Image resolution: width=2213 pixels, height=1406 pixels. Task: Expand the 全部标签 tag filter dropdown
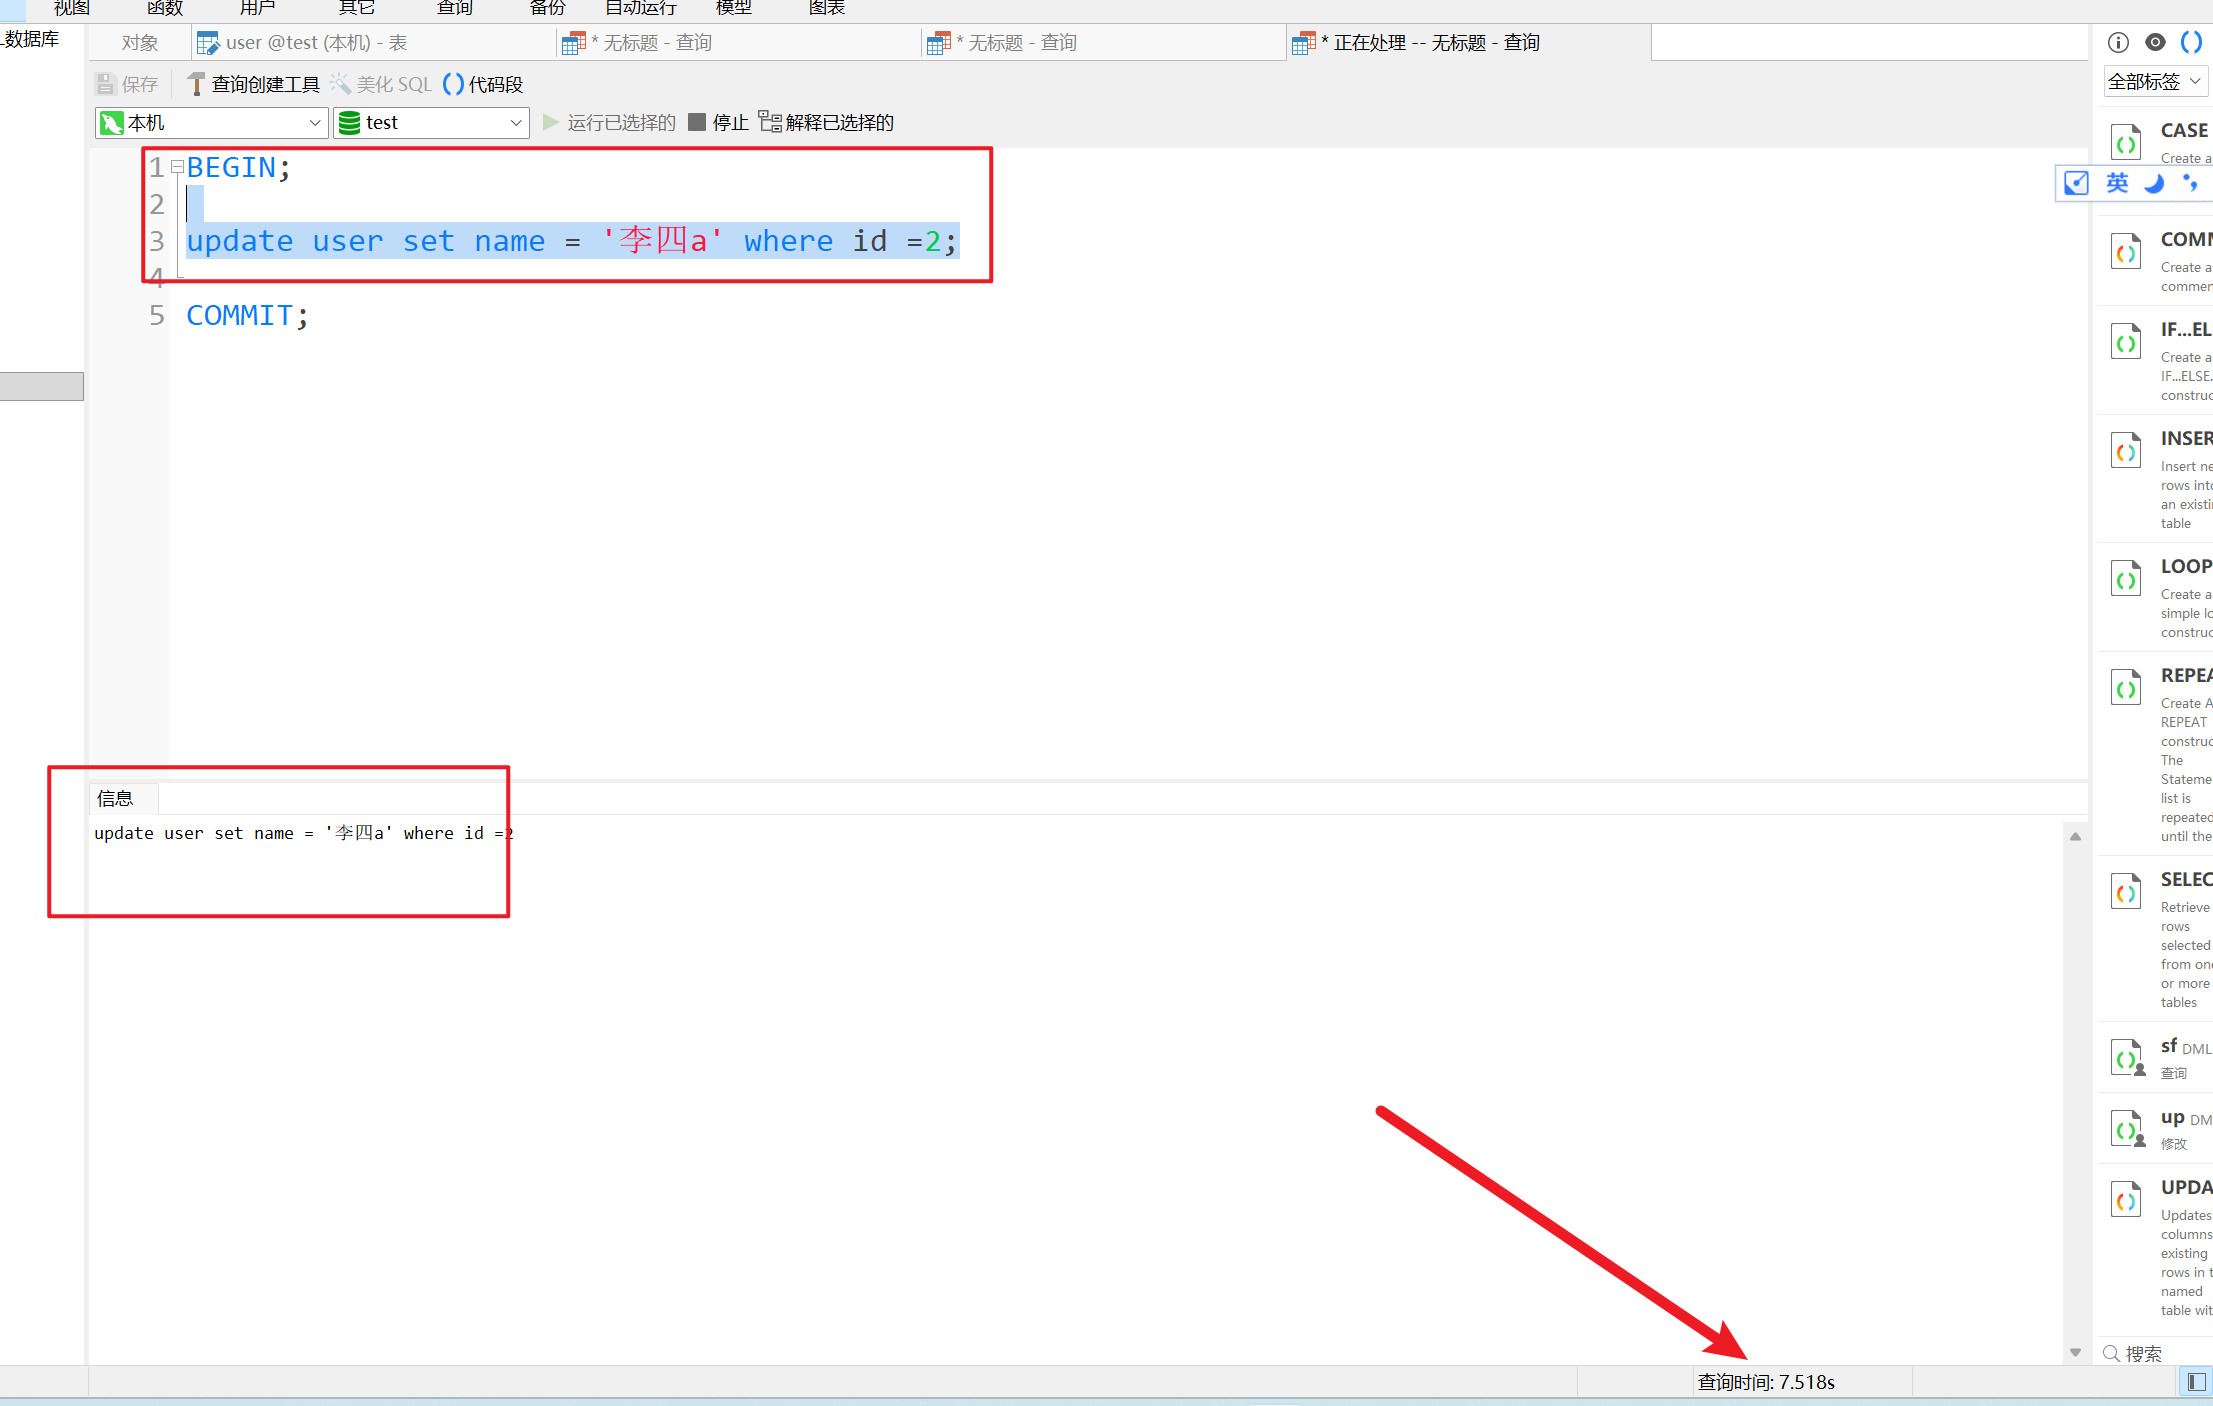[x=2155, y=82]
